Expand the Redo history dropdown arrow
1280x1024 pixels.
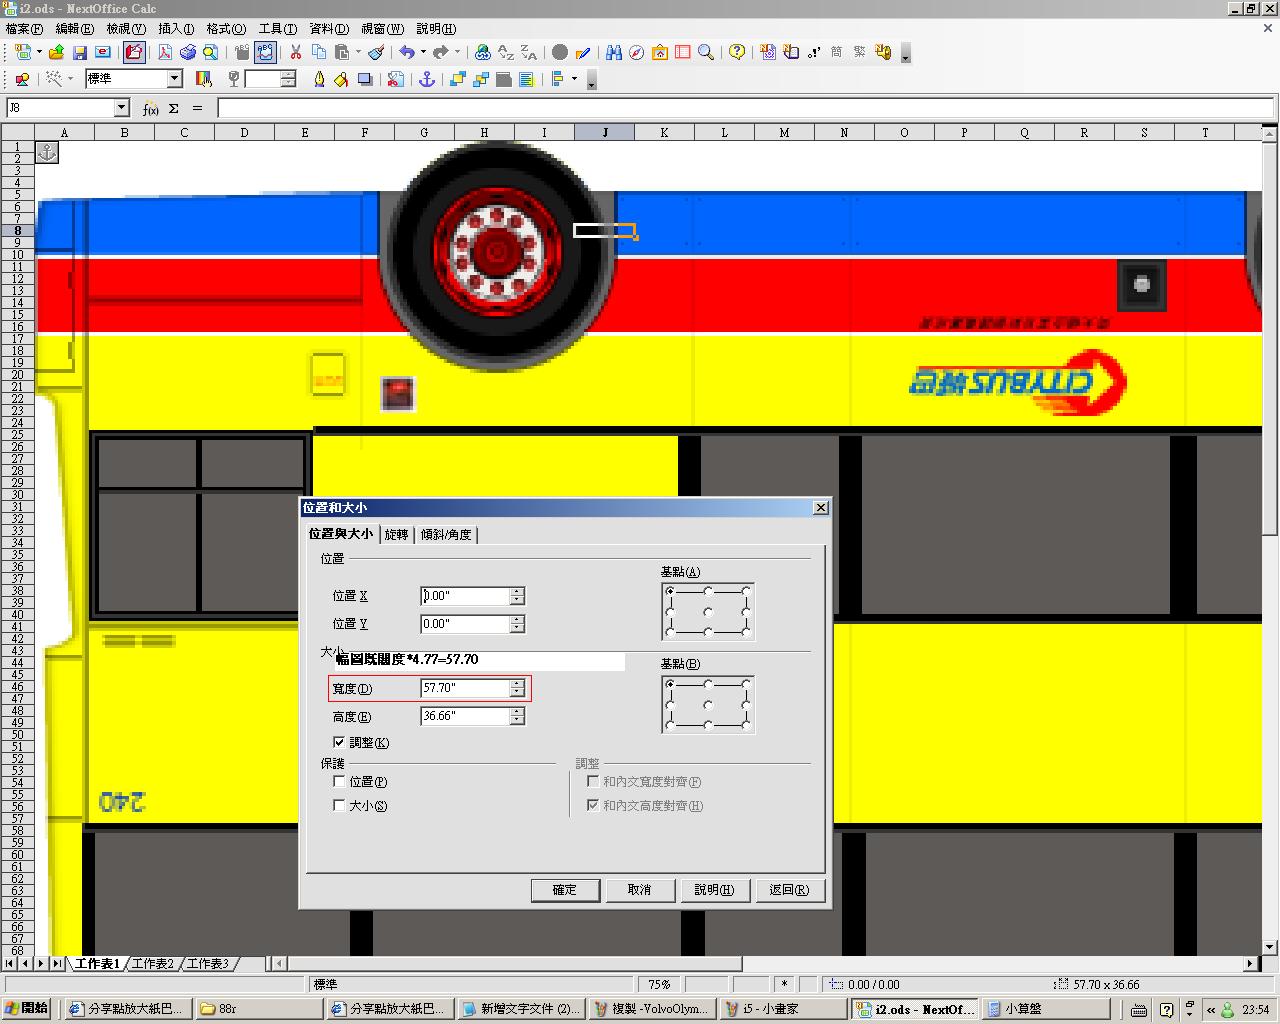point(457,53)
